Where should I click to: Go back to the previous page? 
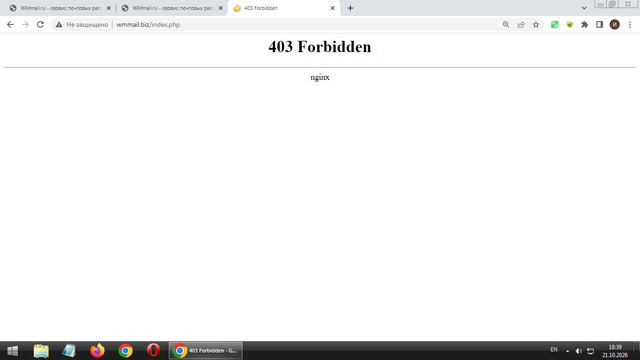(10, 24)
